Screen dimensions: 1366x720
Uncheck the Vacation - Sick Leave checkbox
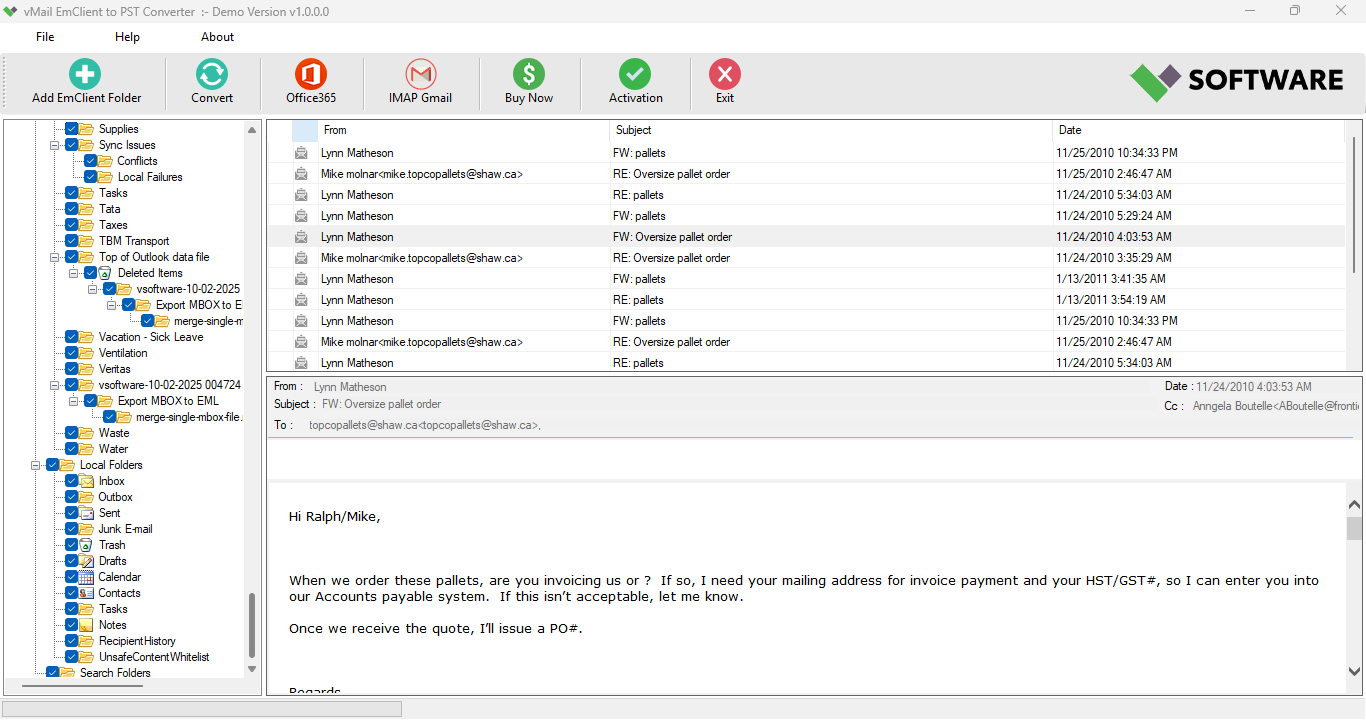(72, 337)
